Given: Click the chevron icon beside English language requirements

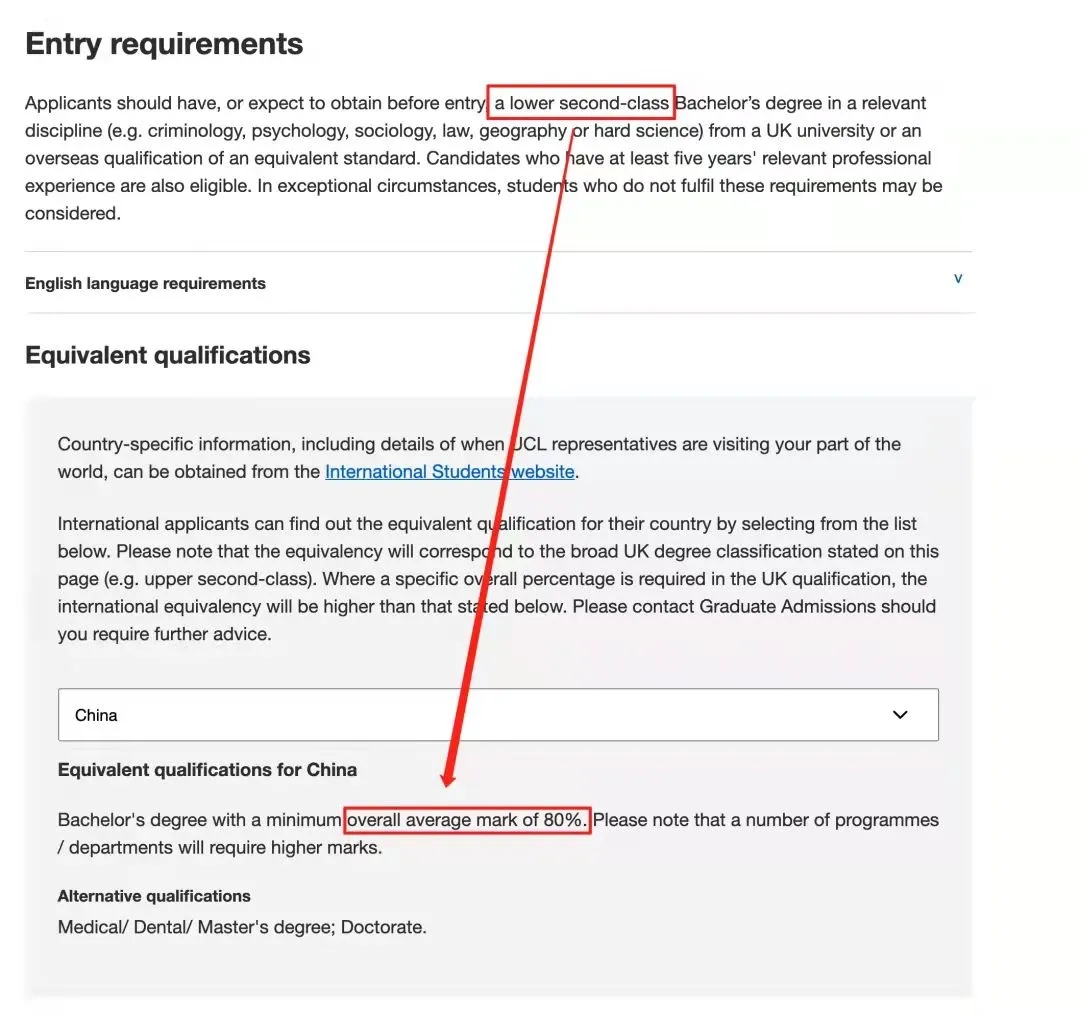Looking at the screenshot, I should click(957, 279).
